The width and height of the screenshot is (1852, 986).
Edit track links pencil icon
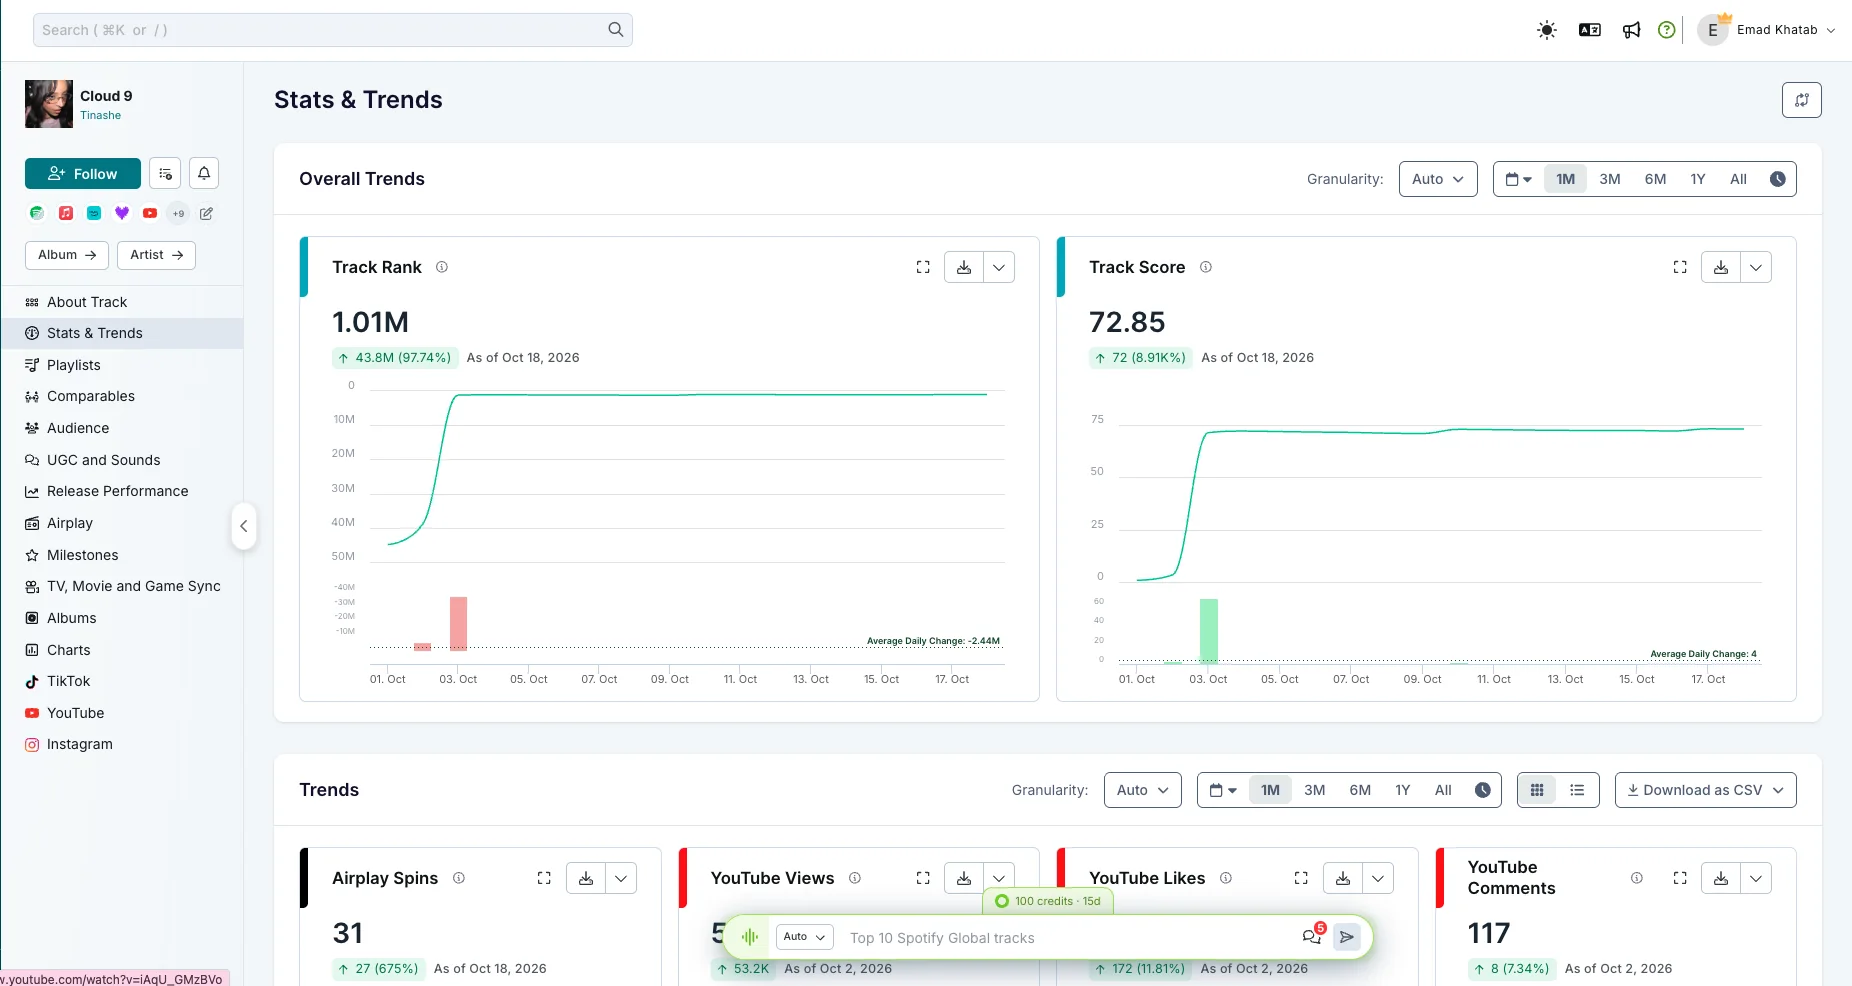(206, 213)
